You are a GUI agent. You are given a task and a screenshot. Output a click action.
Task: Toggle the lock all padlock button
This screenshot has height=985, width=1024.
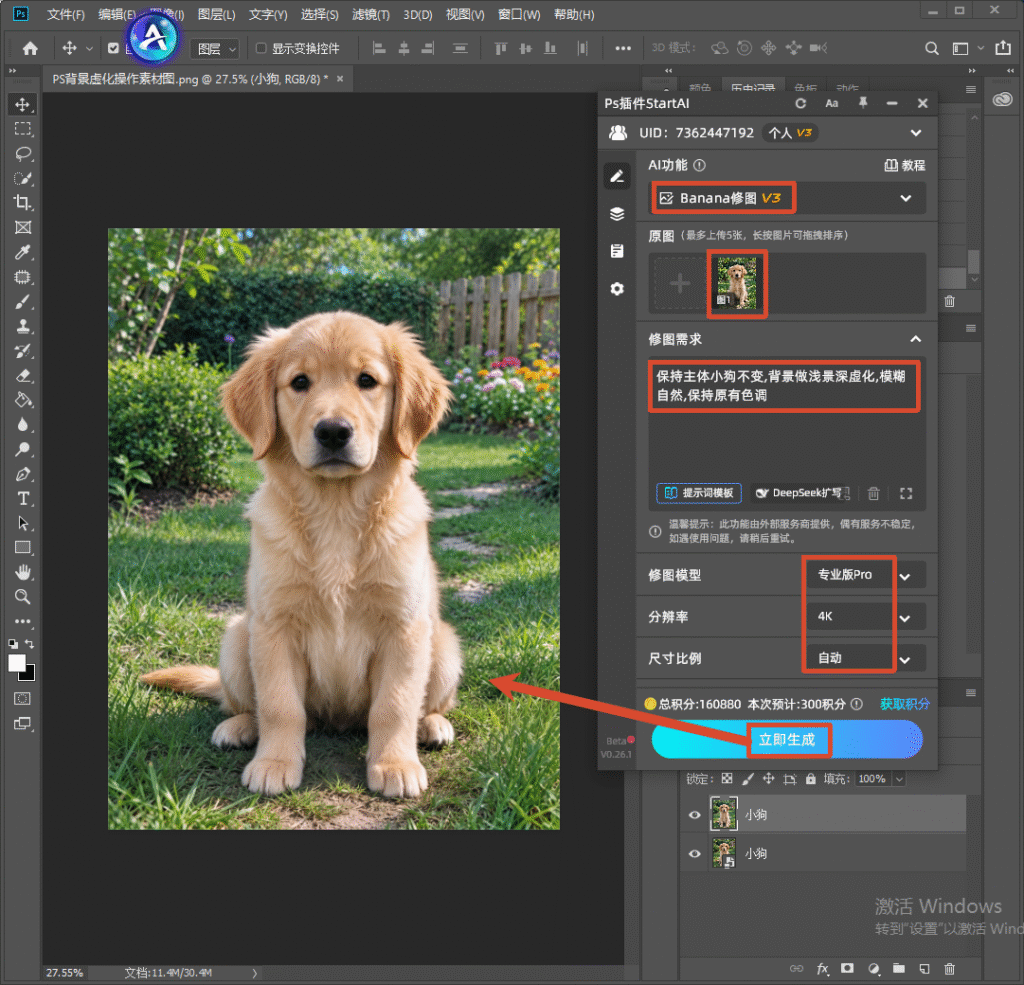810,779
